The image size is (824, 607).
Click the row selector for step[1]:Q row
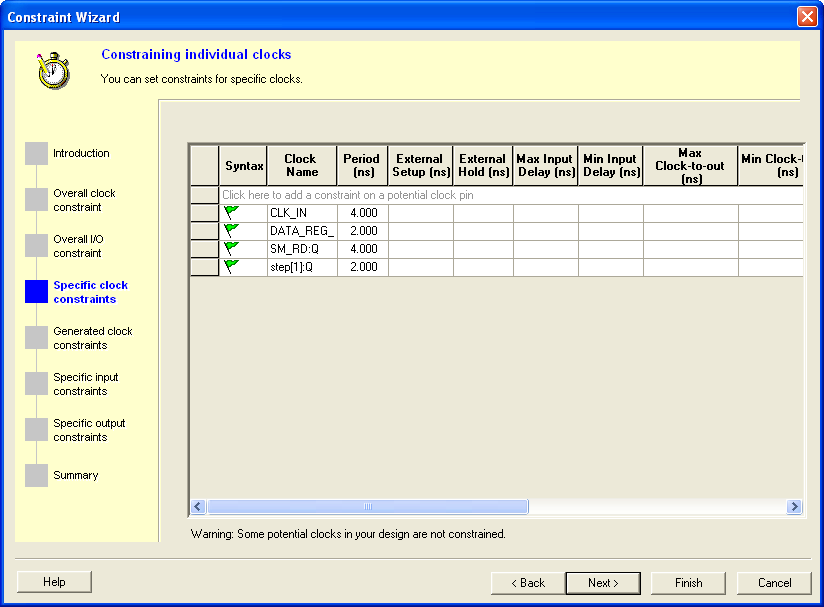pos(204,267)
